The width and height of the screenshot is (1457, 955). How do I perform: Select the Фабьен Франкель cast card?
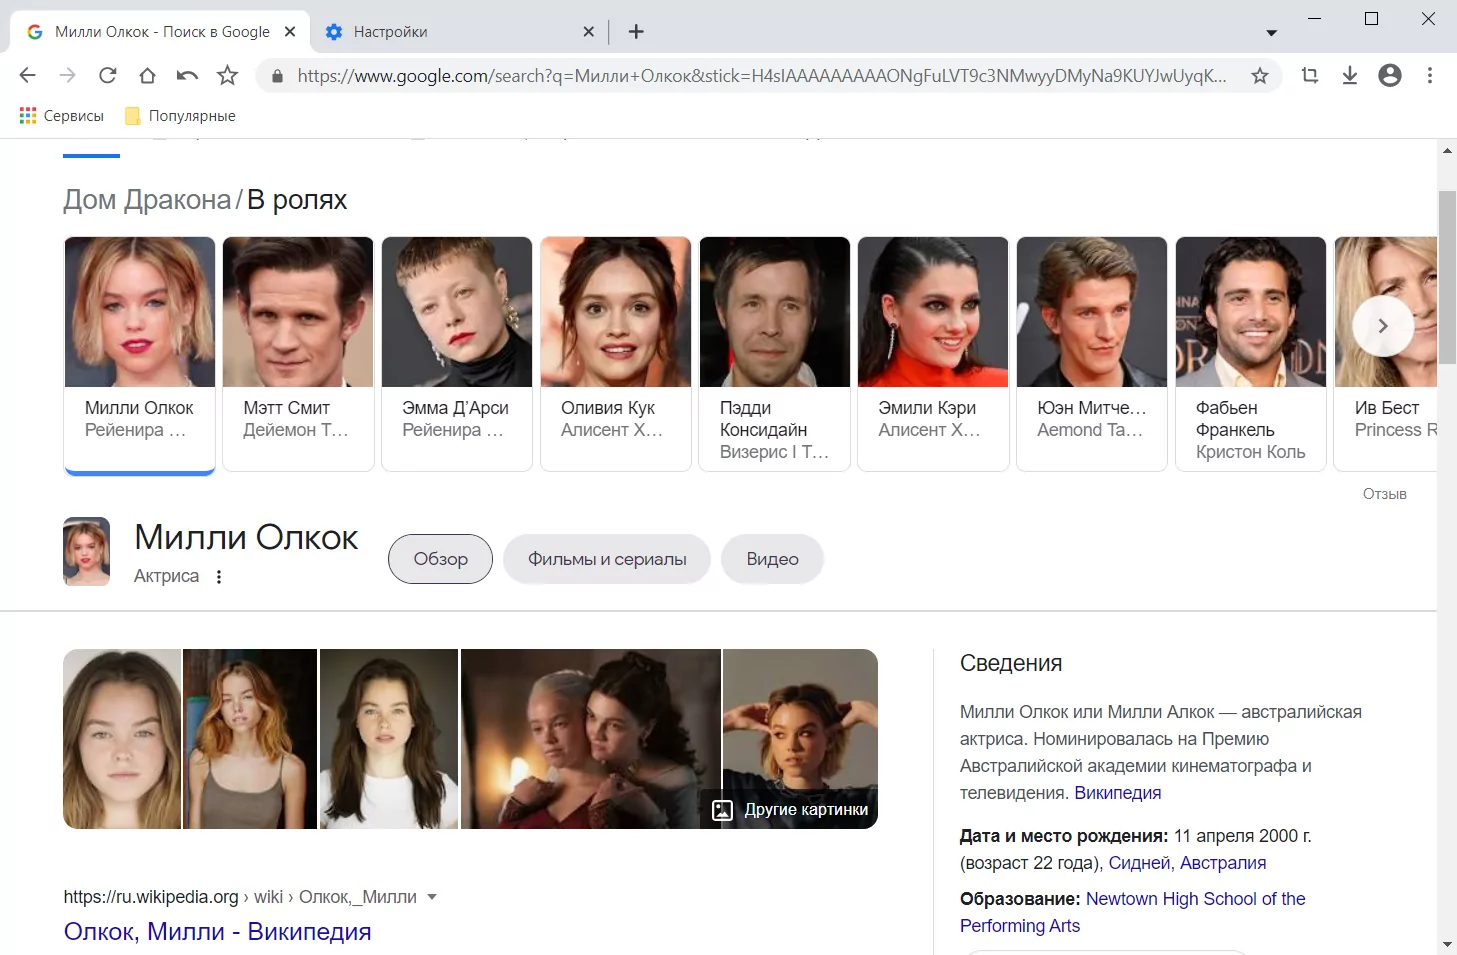coord(1251,354)
